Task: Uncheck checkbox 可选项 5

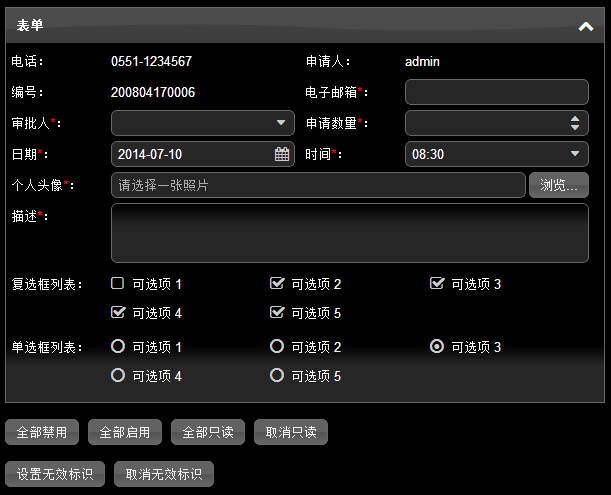Action: tap(277, 312)
